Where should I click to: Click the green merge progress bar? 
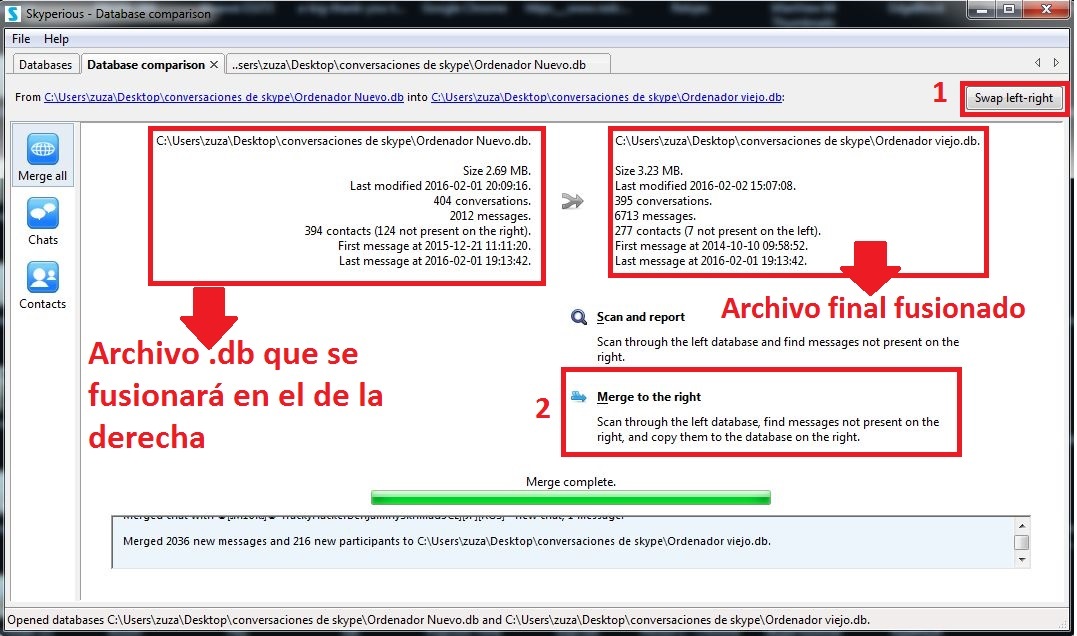pos(571,497)
